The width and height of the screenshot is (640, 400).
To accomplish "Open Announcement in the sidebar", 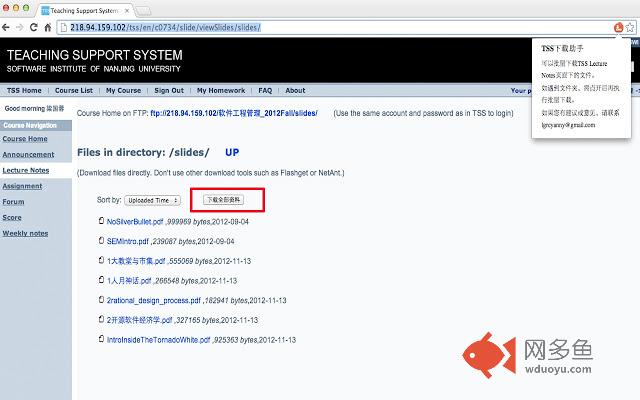I will [28, 155].
